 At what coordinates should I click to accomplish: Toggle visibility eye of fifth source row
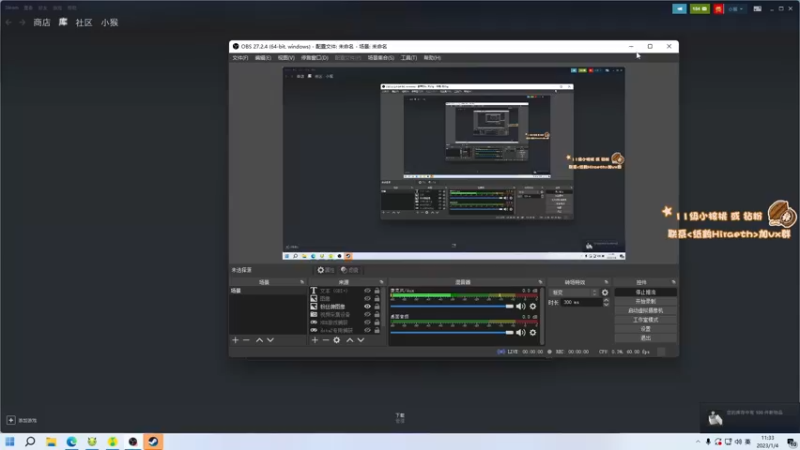tap(367, 322)
